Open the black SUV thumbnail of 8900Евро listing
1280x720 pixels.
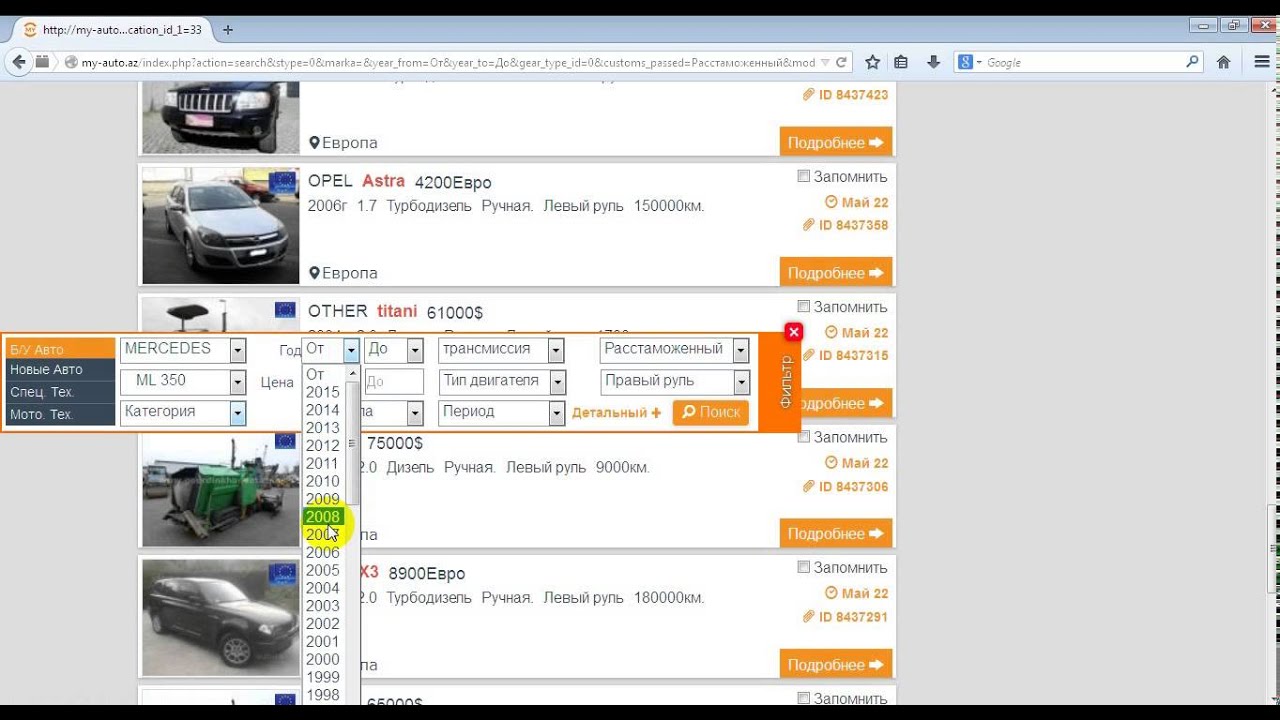coord(220,617)
